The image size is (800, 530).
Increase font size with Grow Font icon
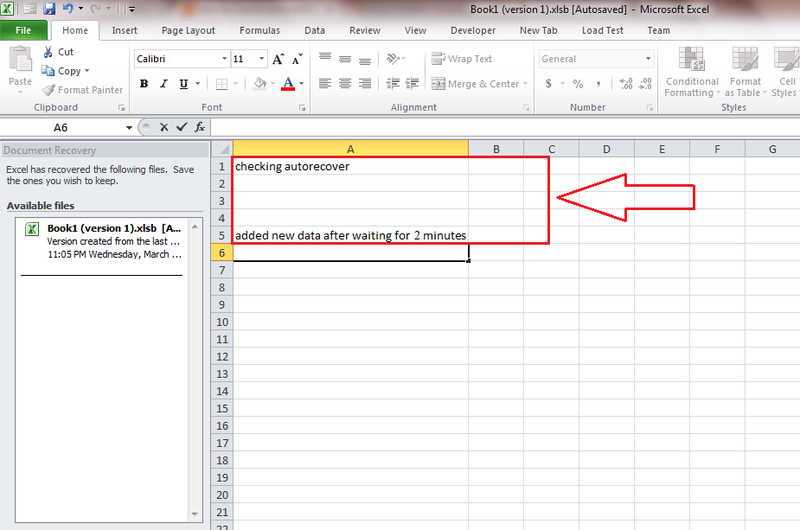tap(278, 59)
